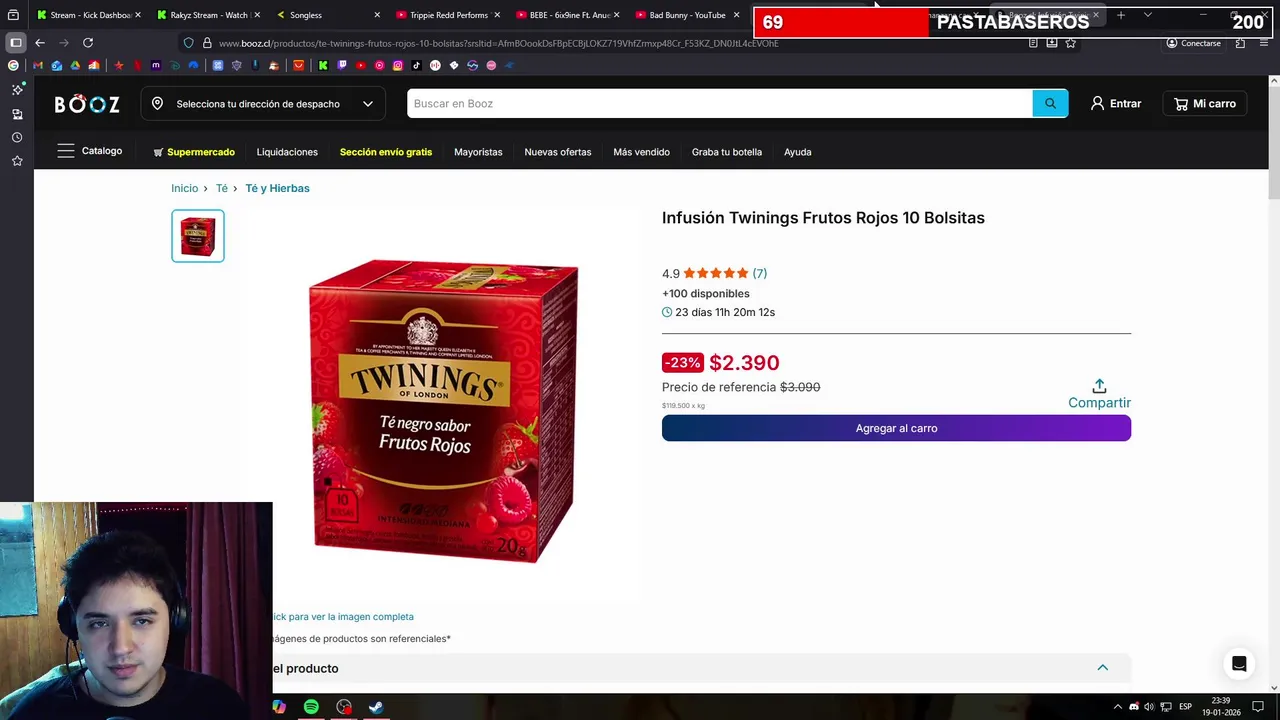
Task: Open the chat support bubble icon
Action: point(1239,664)
